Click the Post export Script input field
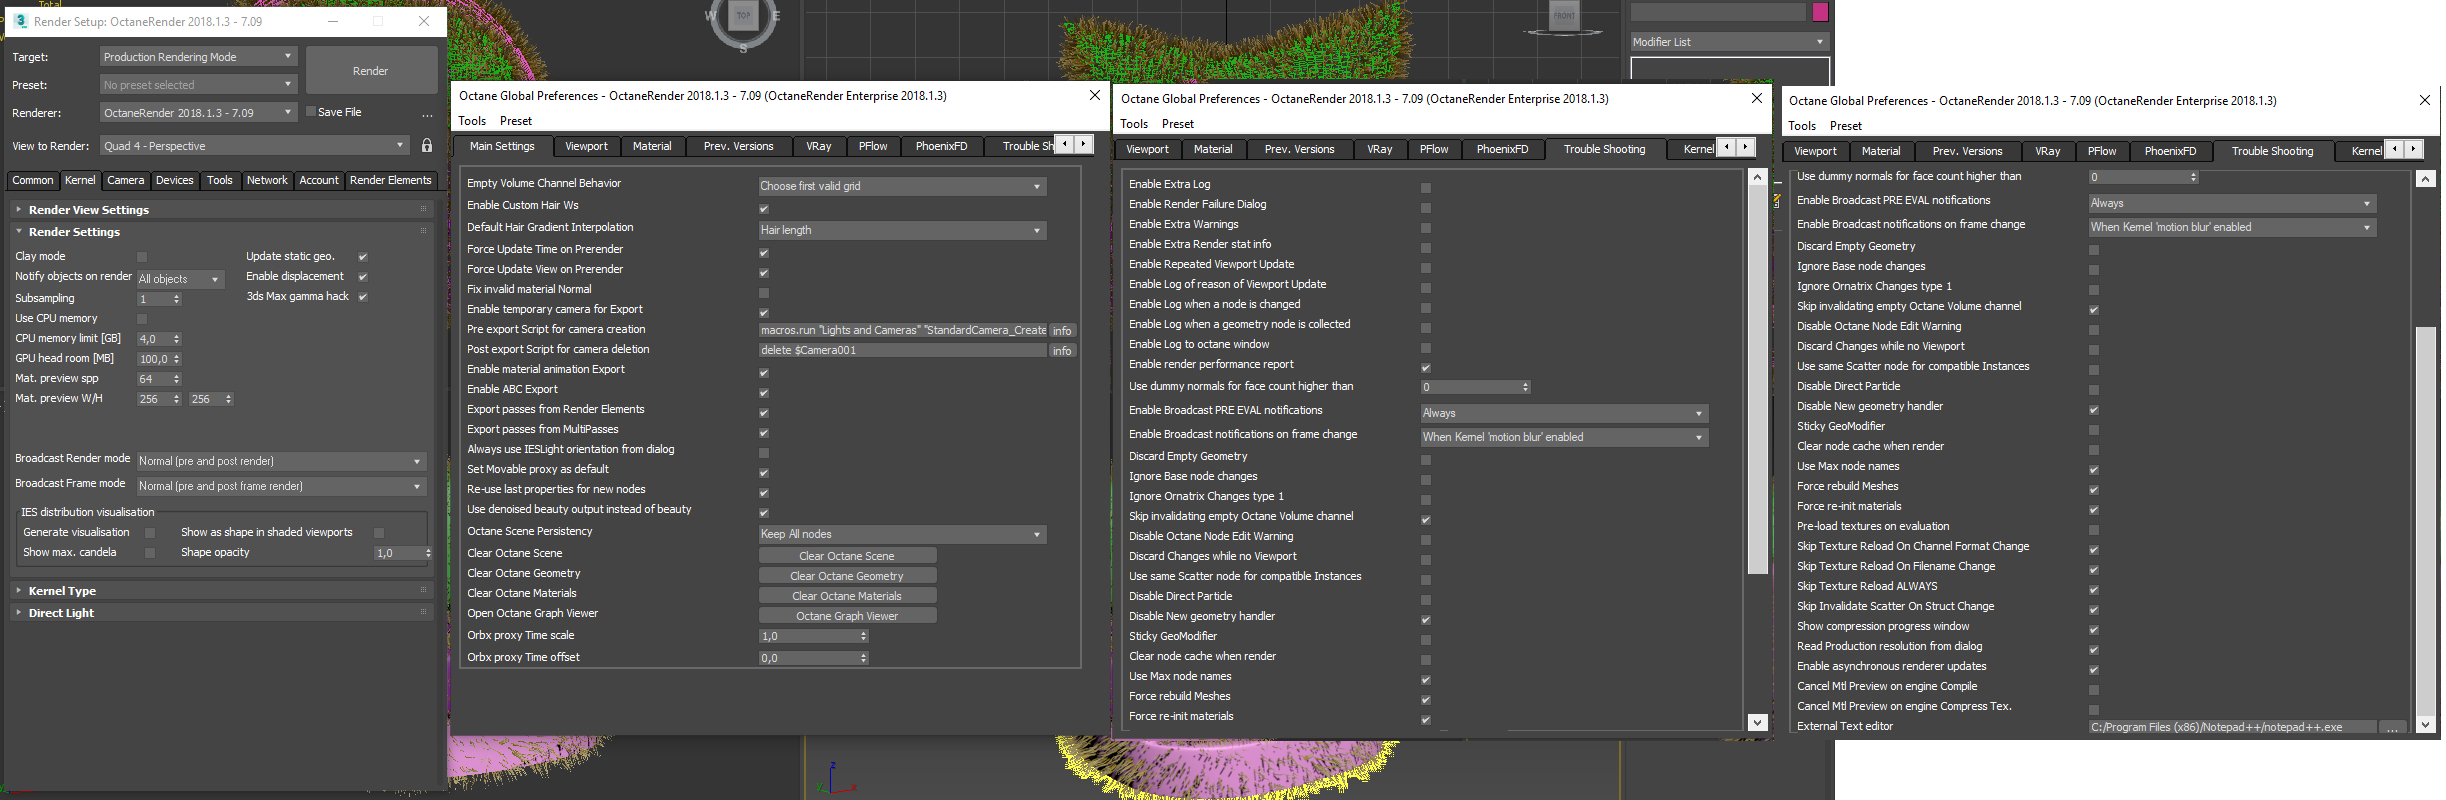2446x800 pixels. (903, 351)
